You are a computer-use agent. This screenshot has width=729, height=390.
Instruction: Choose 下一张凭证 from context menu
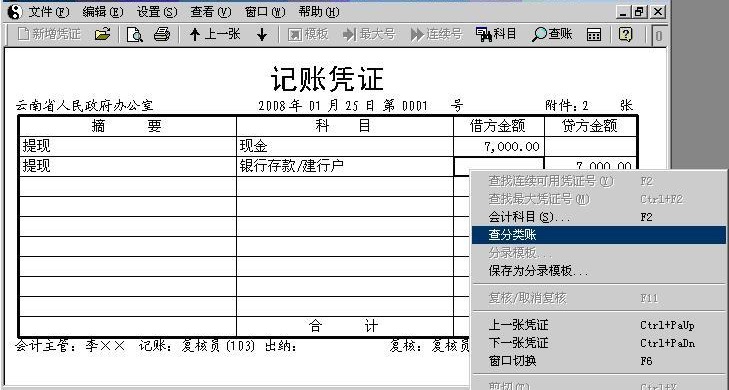click(x=599, y=343)
